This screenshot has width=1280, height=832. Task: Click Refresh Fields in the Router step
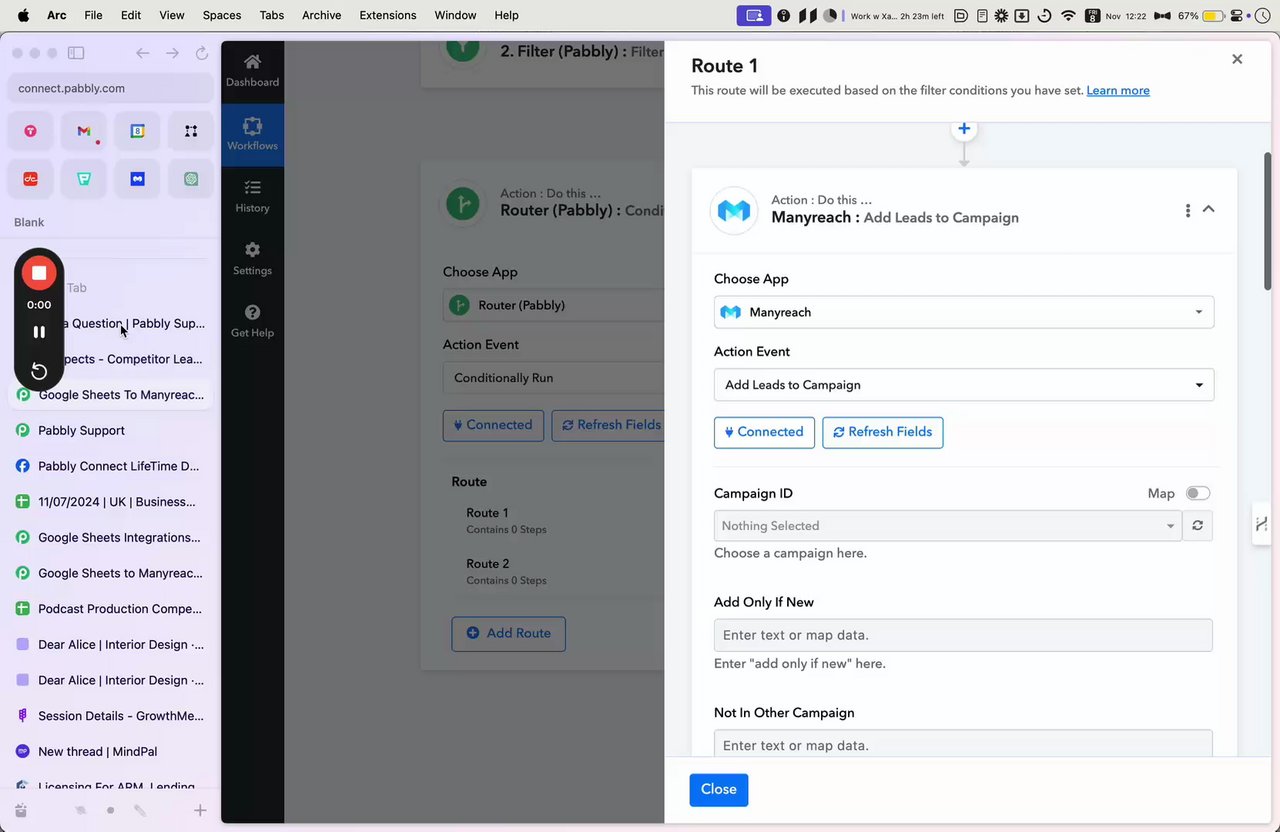tap(608, 425)
